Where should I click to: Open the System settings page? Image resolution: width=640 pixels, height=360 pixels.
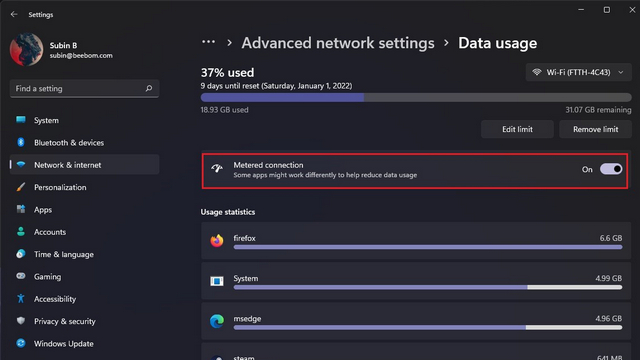tap(84, 120)
